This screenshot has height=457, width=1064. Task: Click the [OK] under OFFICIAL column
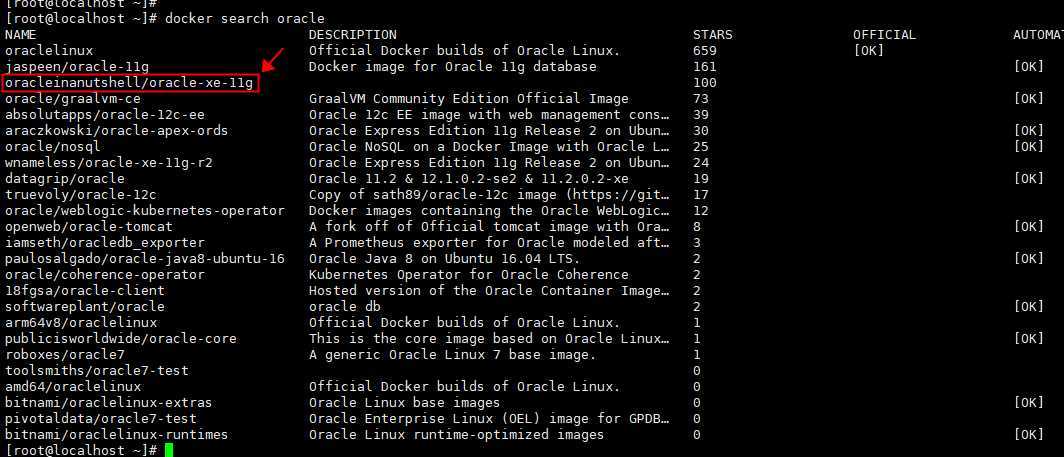pyautogui.click(x=868, y=50)
